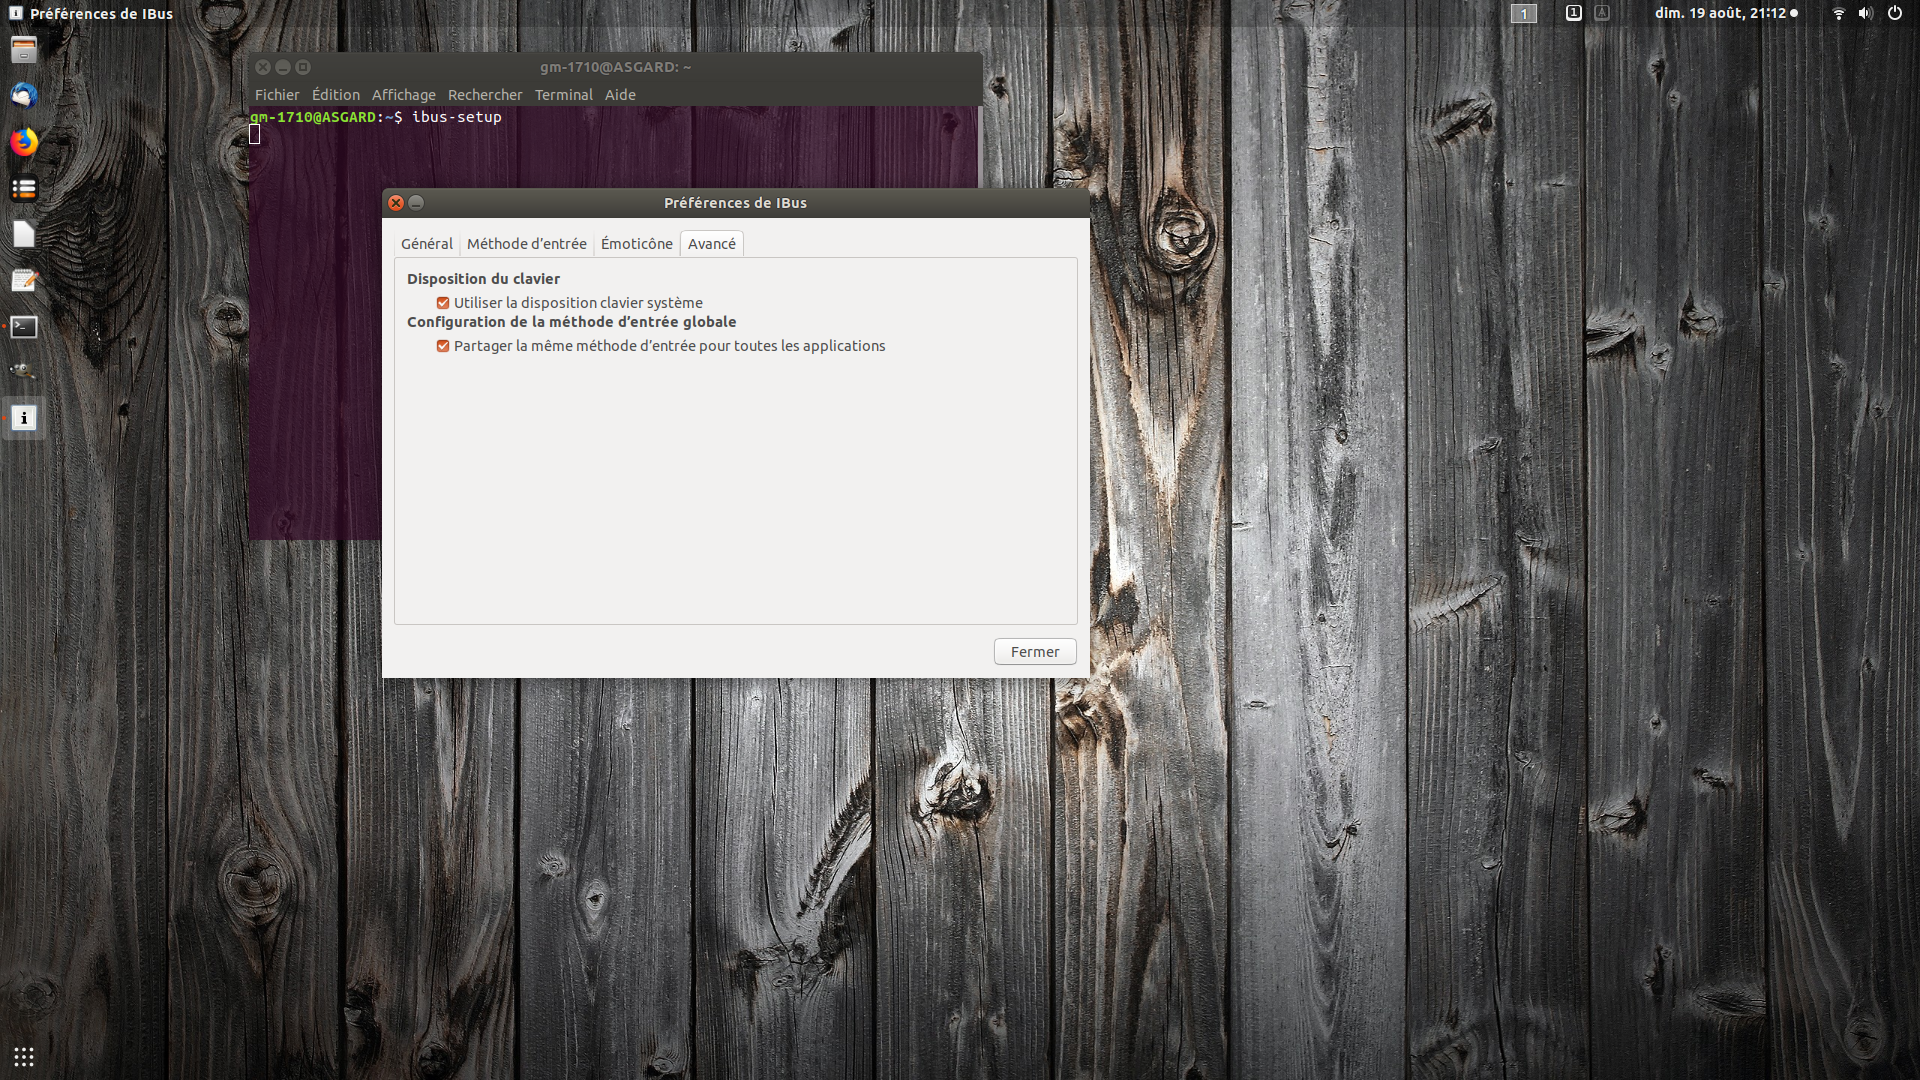Click 'Configuration de la méthode d'entrée globale' heading

[571, 322]
